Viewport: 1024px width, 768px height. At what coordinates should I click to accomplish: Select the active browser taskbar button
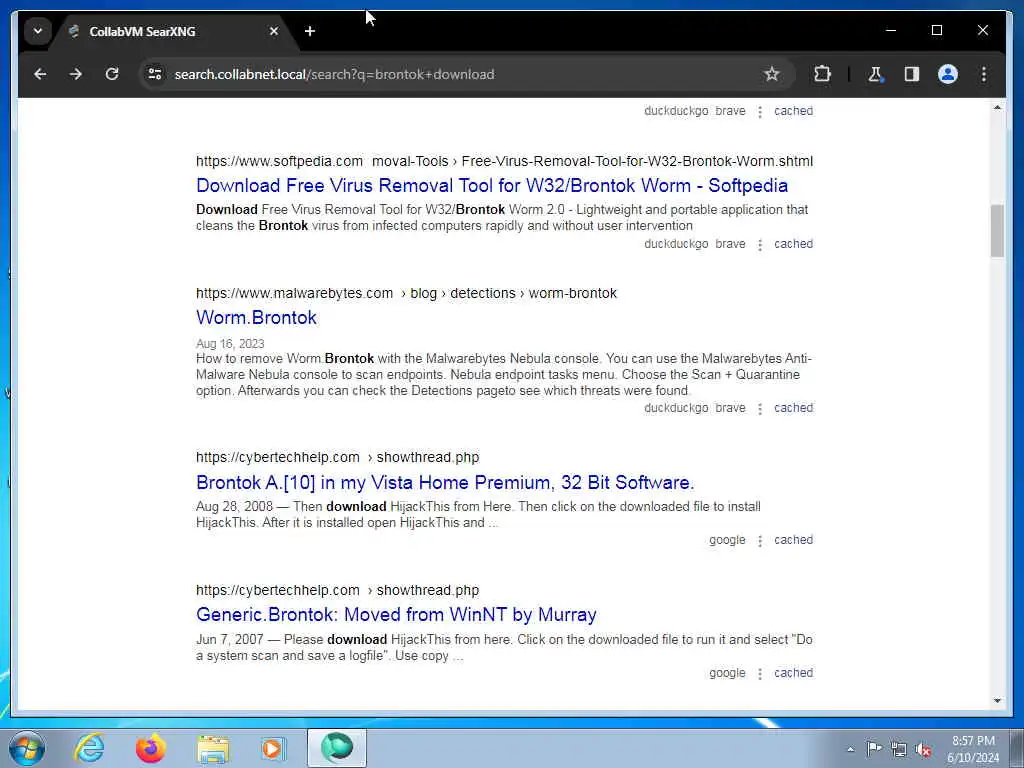pos(337,748)
